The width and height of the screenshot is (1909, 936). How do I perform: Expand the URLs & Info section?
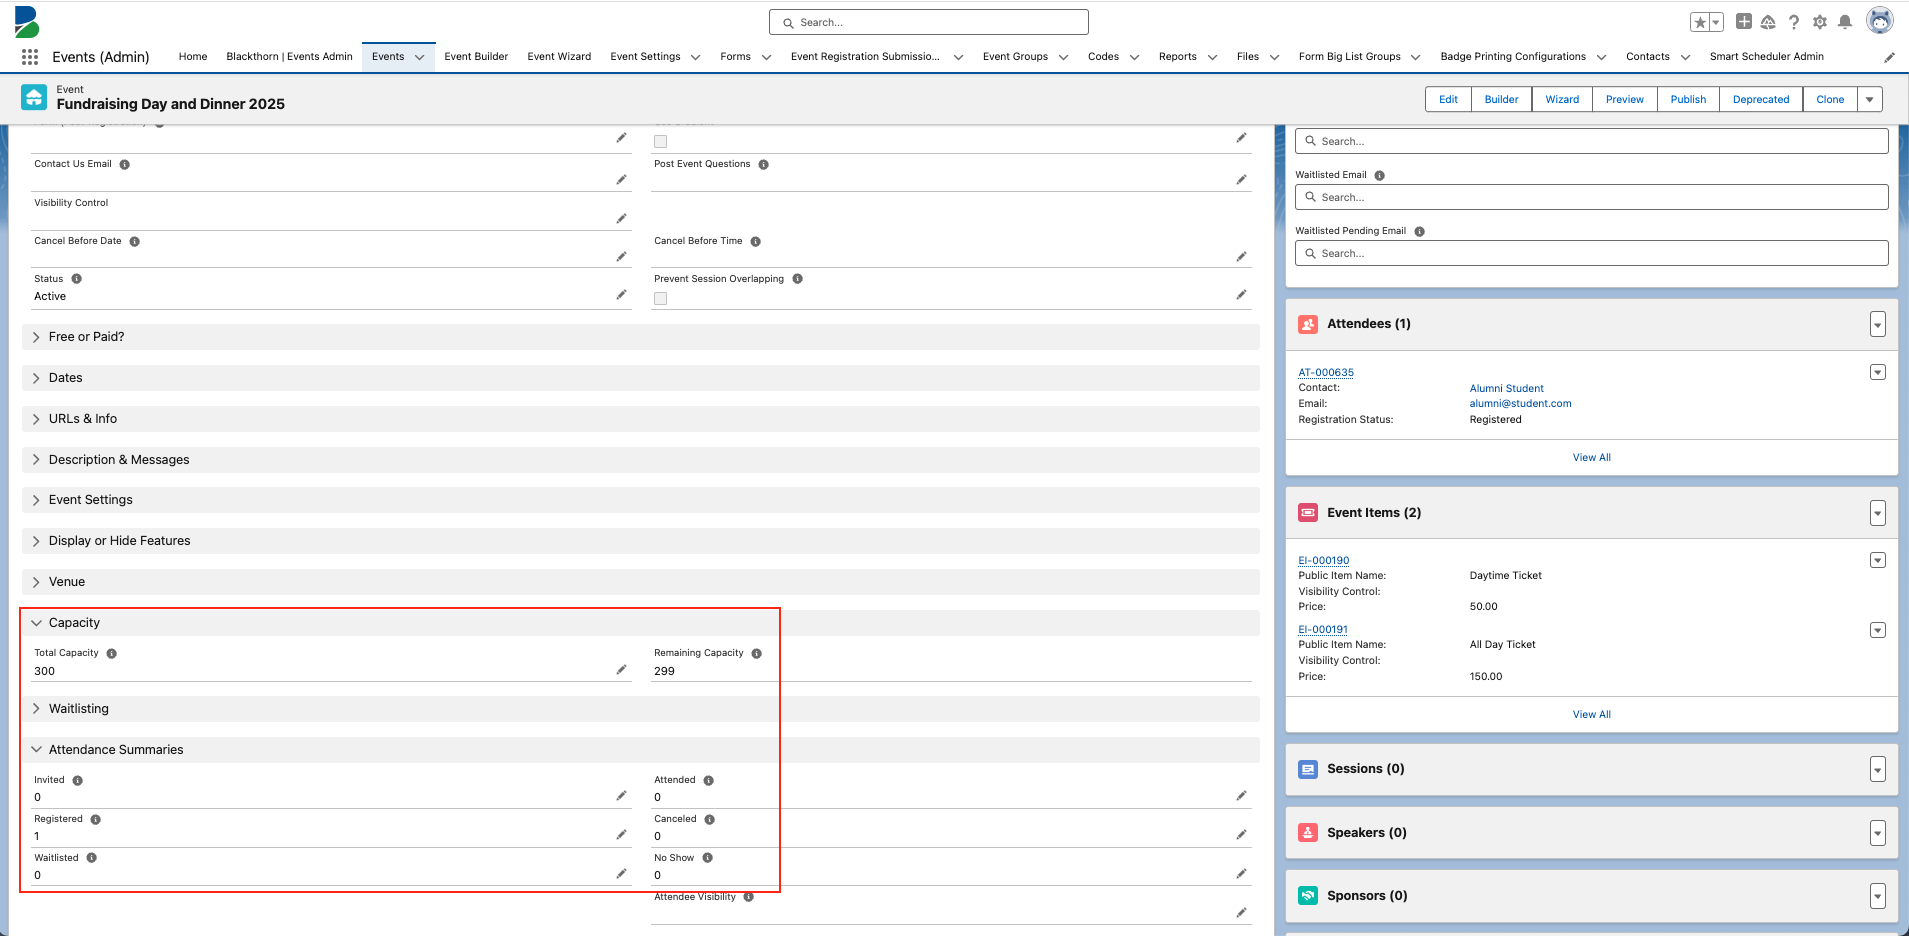click(640, 419)
